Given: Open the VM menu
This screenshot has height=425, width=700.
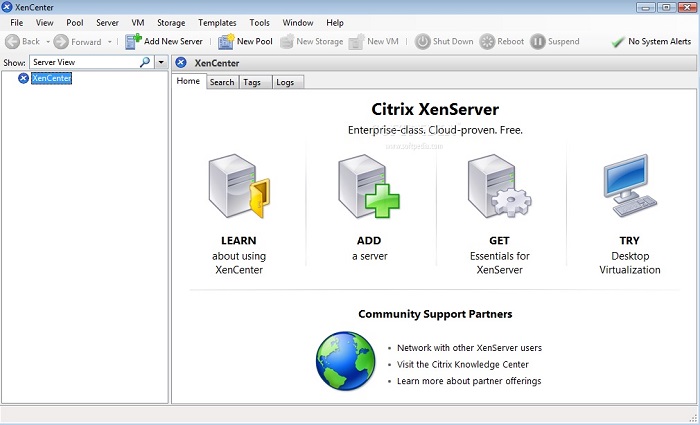Looking at the screenshot, I should [x=138, y=23].
